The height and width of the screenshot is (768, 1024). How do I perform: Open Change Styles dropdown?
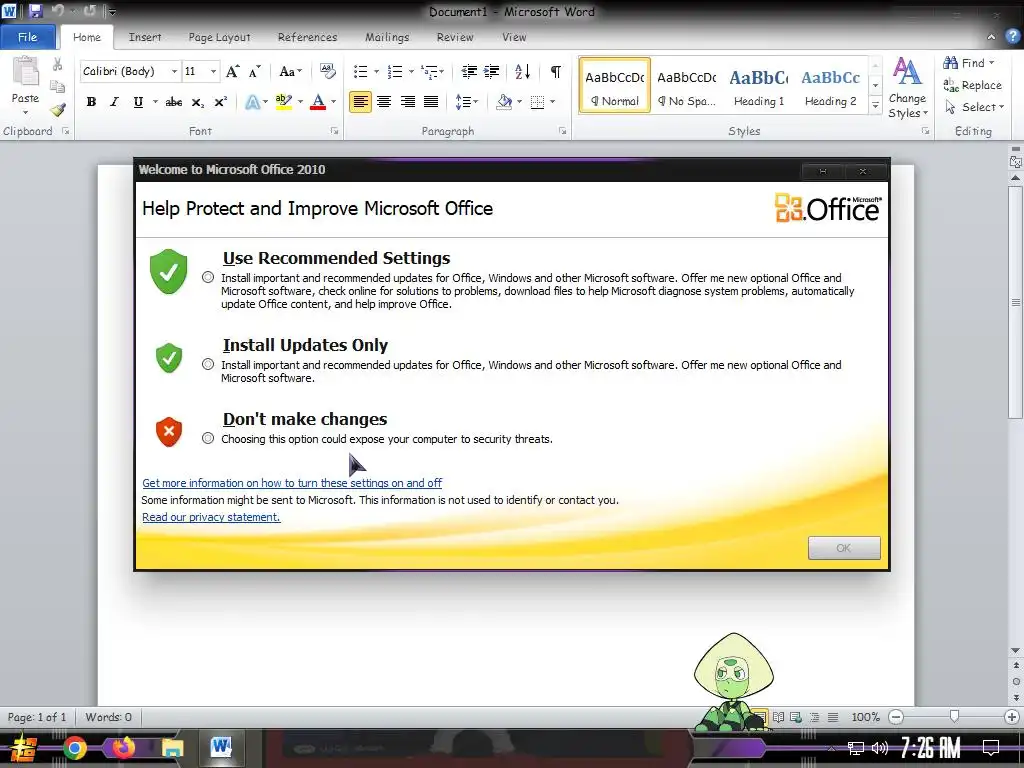pyautogui.click(x=908, y=88)
